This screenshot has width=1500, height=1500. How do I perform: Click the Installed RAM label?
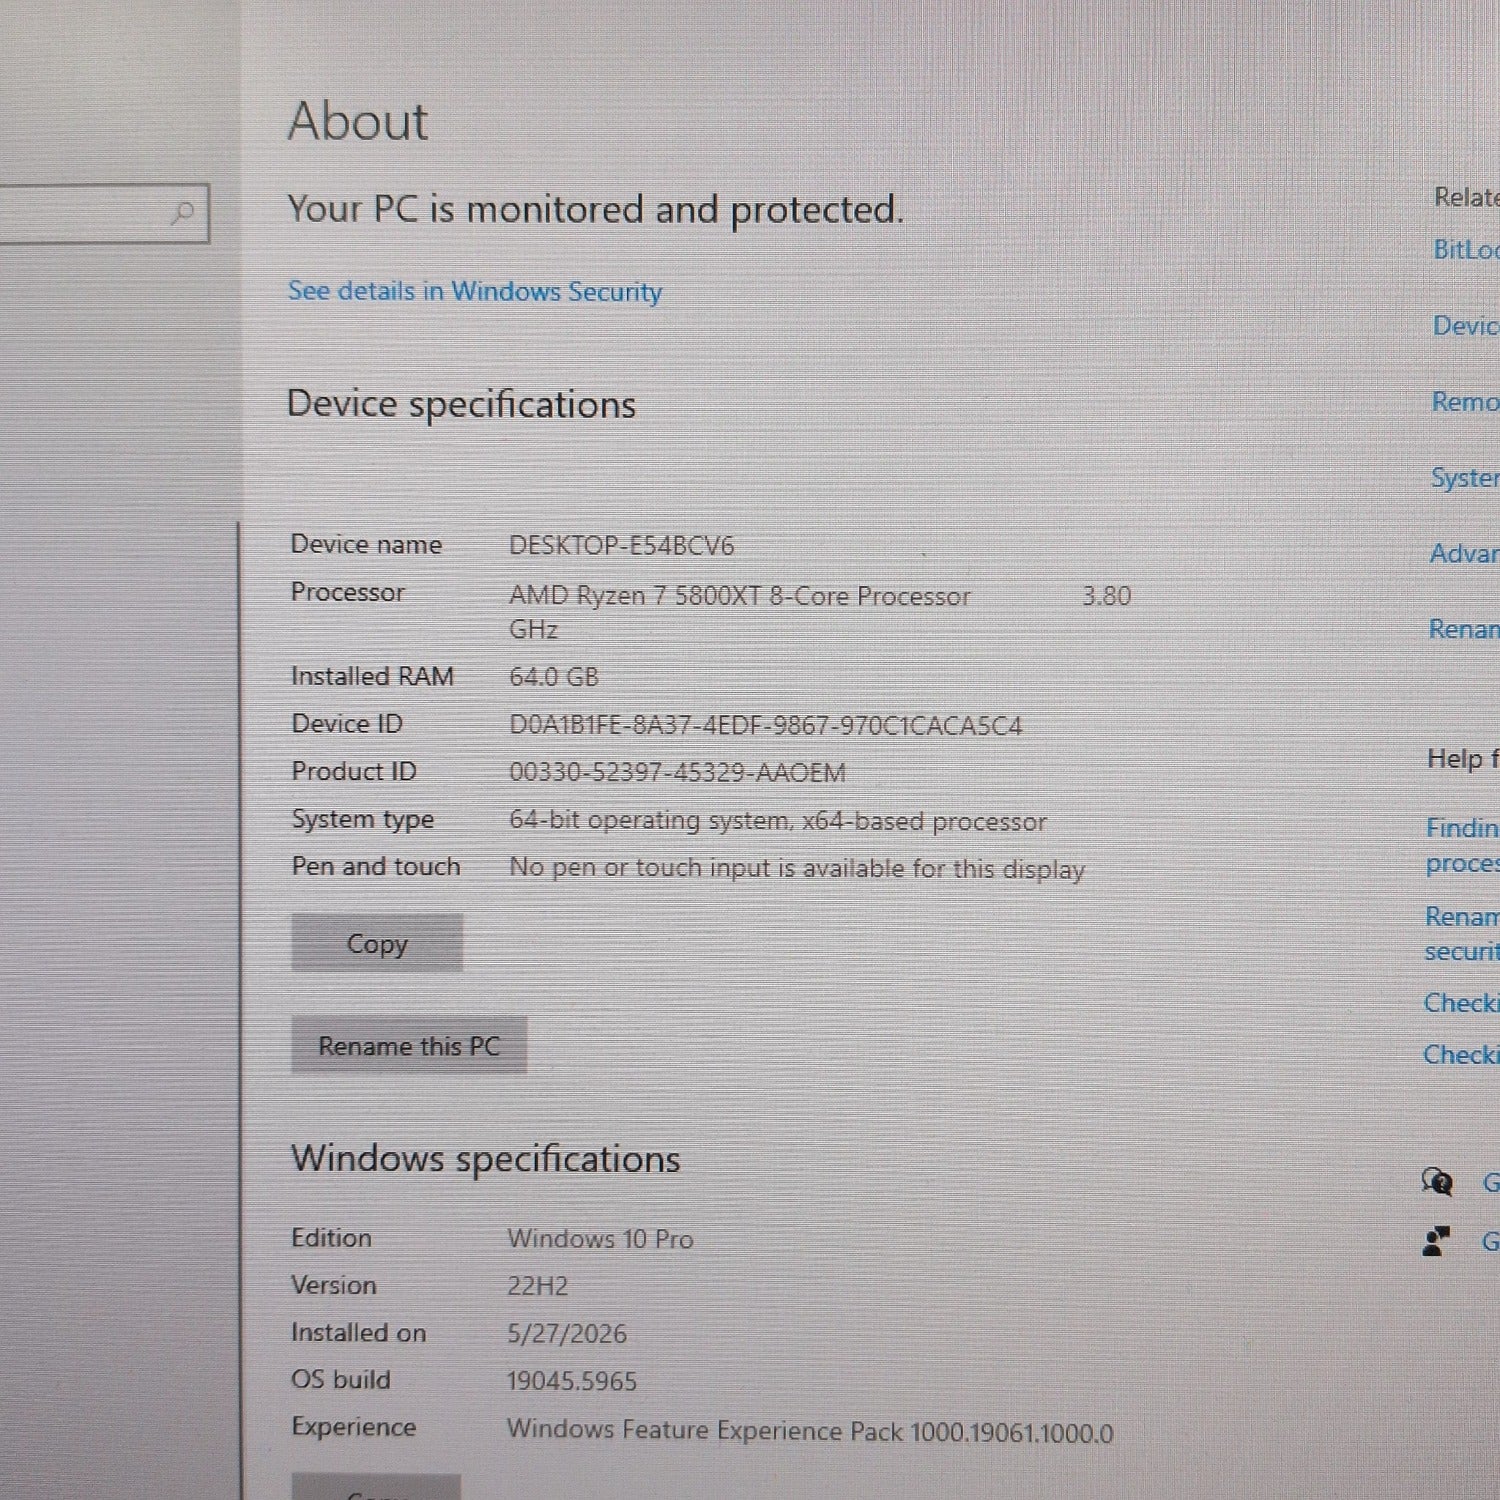point(372,676)
